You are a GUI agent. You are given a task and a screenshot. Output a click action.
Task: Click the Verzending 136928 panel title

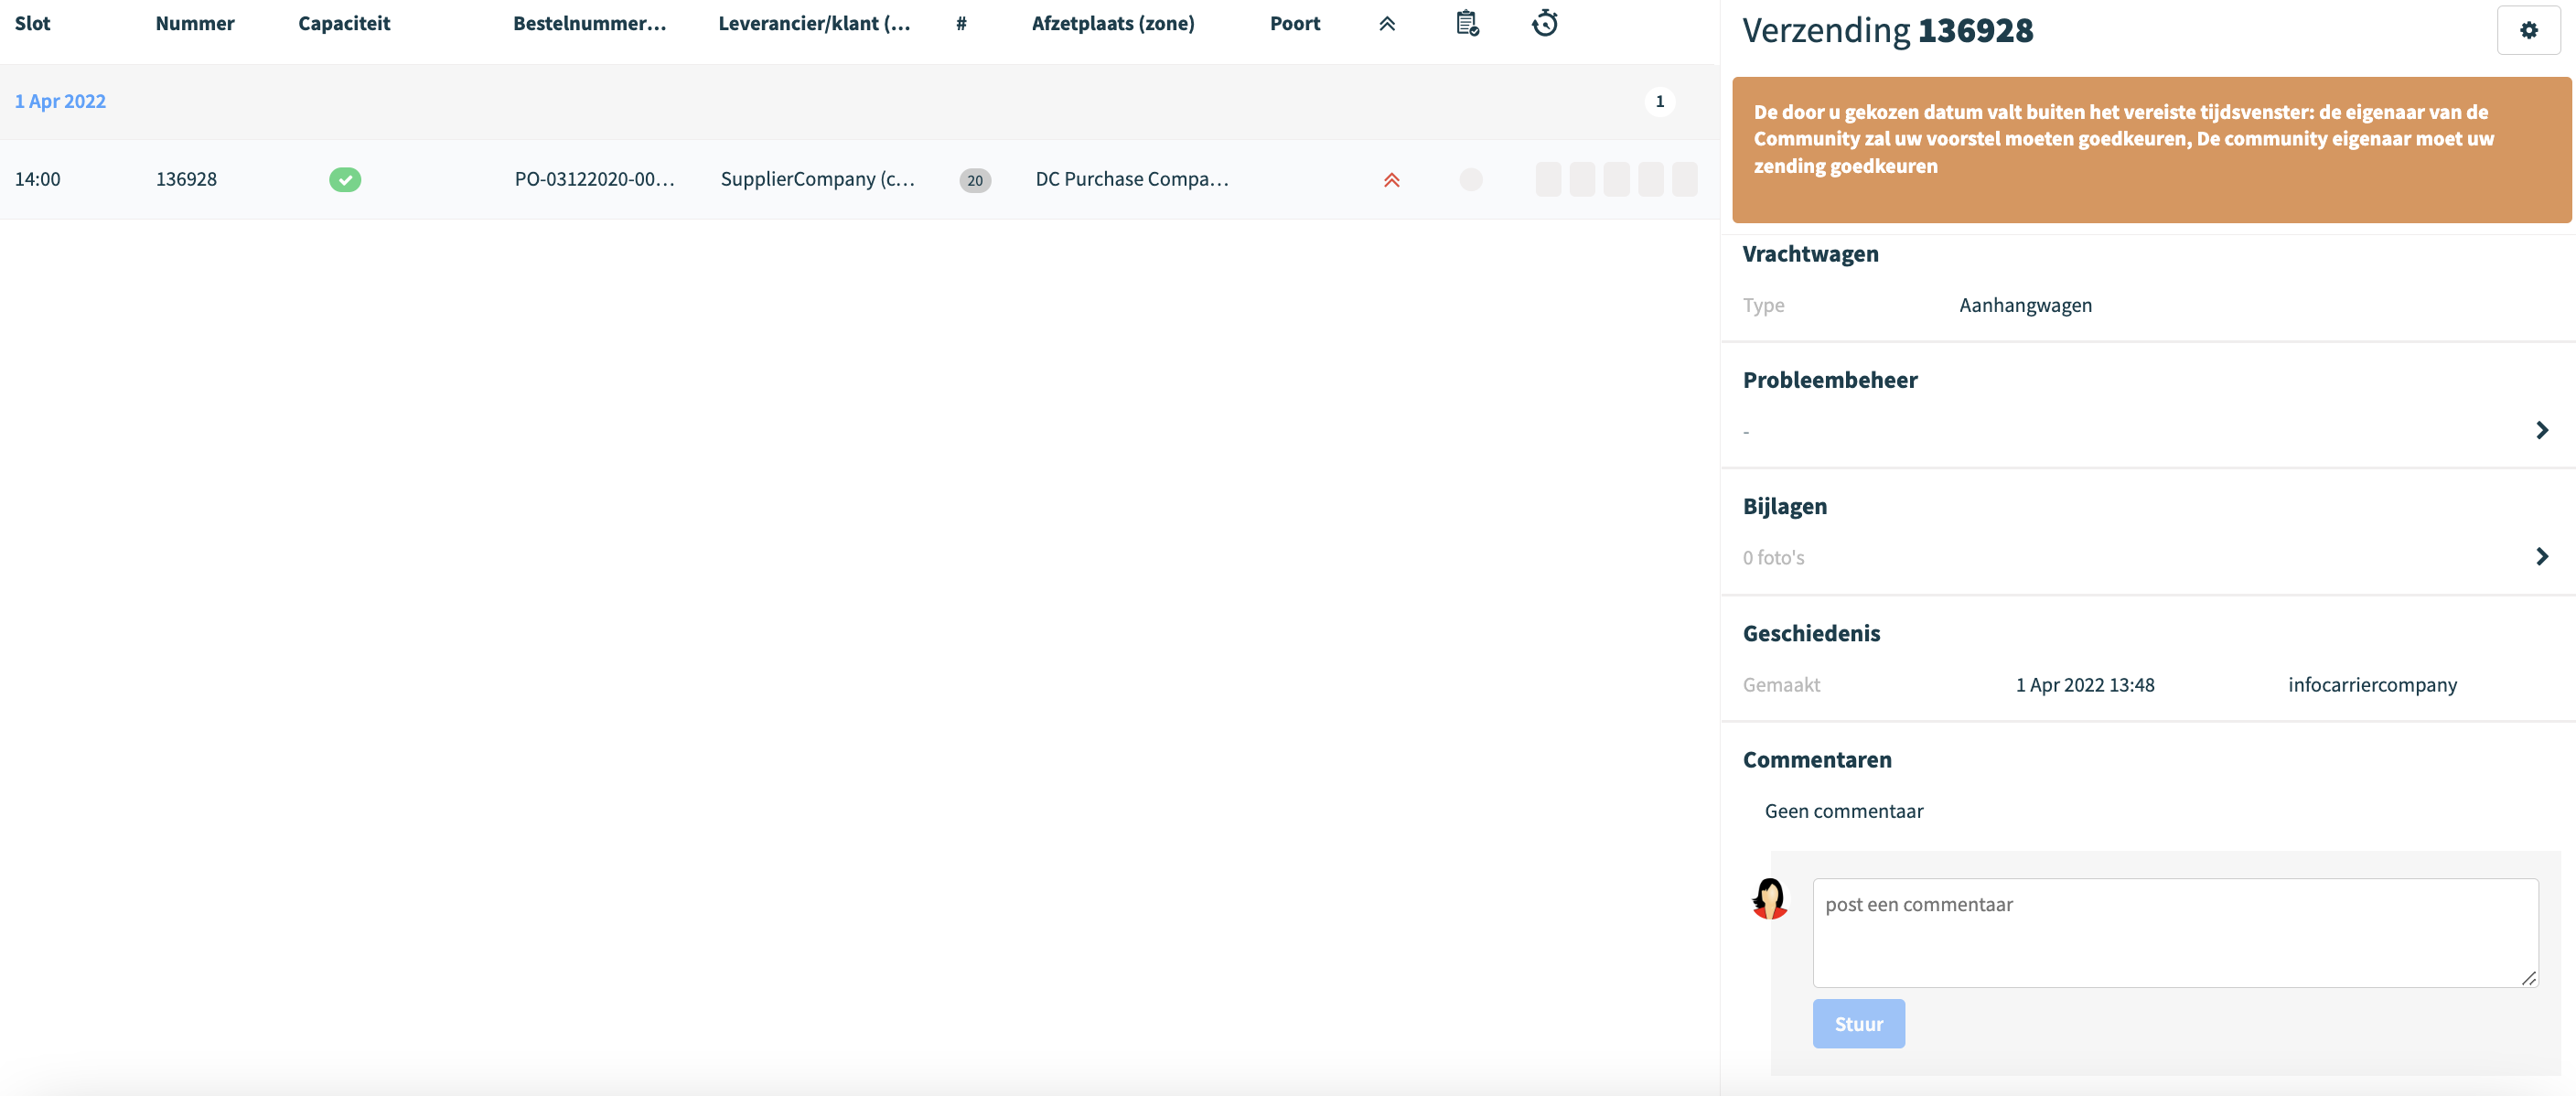(x=1887, y=30)
